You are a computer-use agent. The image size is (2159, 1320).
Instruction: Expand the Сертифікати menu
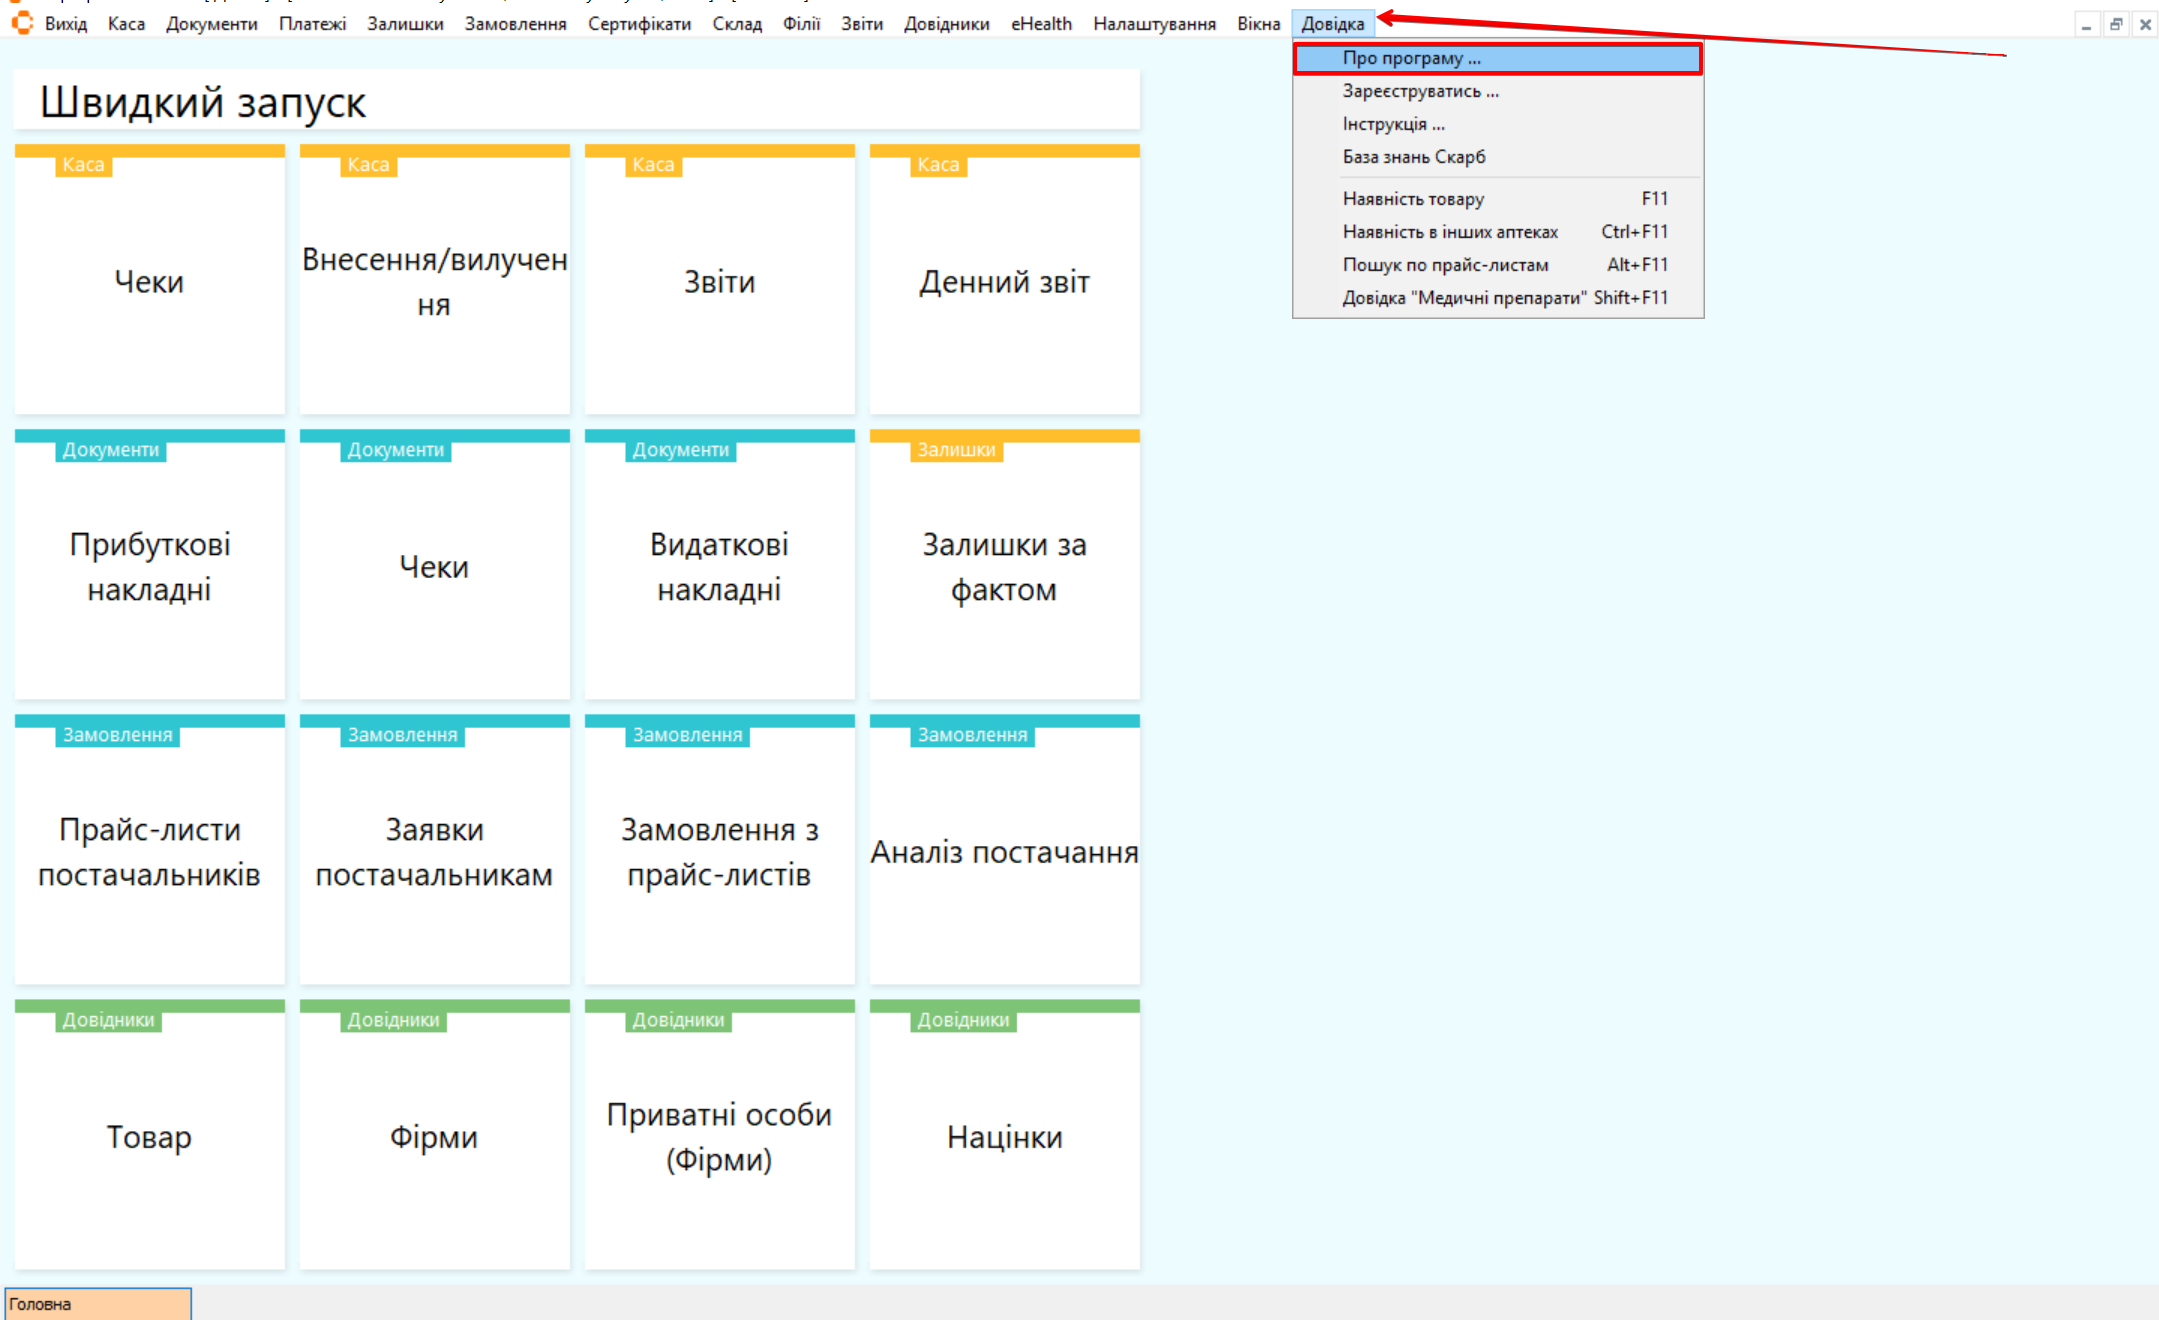639,24
